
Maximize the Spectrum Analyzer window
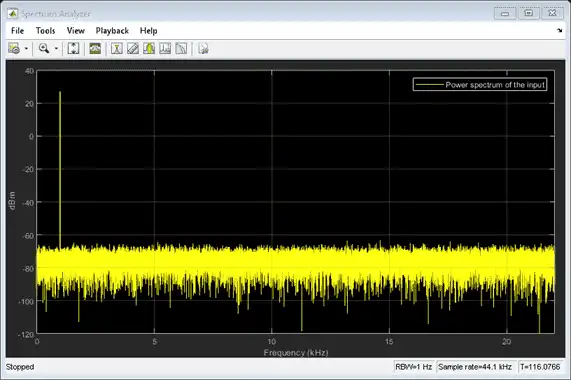[x=529, y=13]
